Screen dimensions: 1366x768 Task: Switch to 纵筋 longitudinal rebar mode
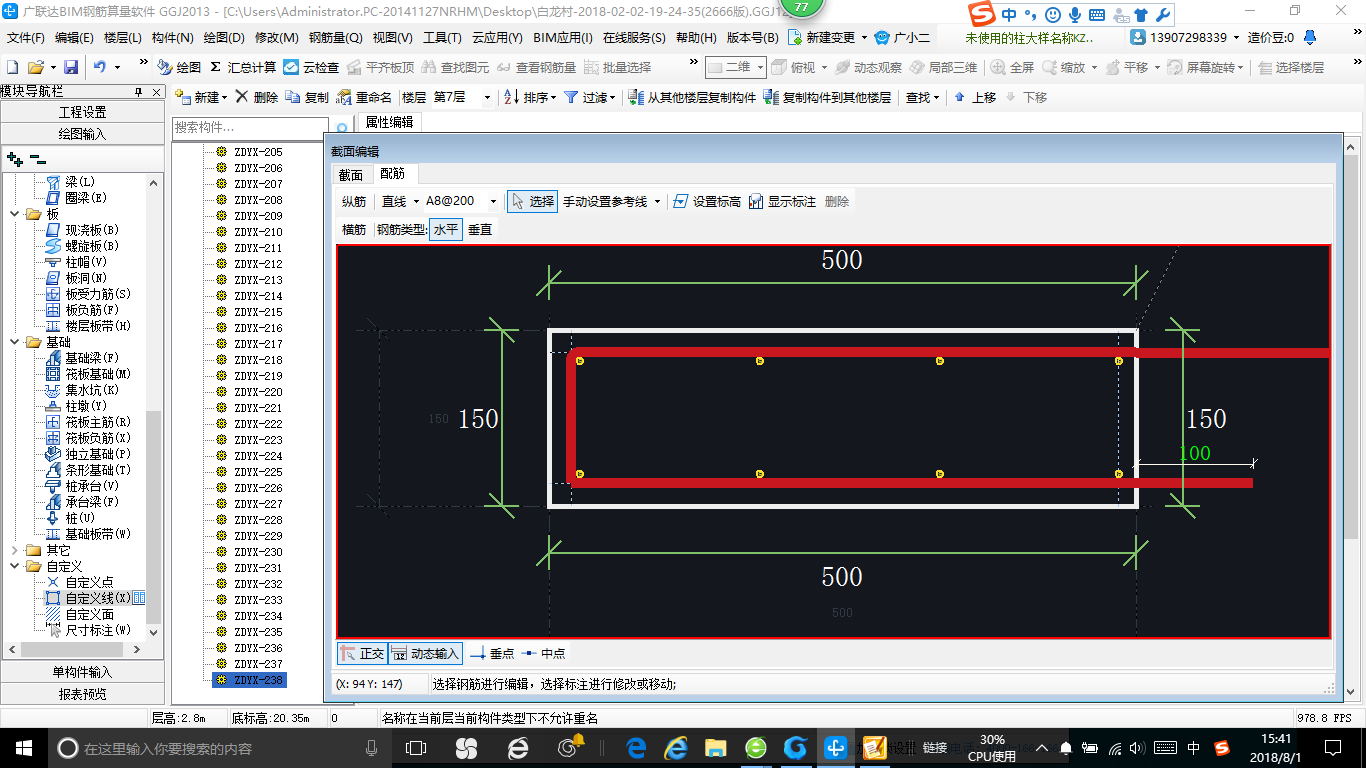coord(354,201)
